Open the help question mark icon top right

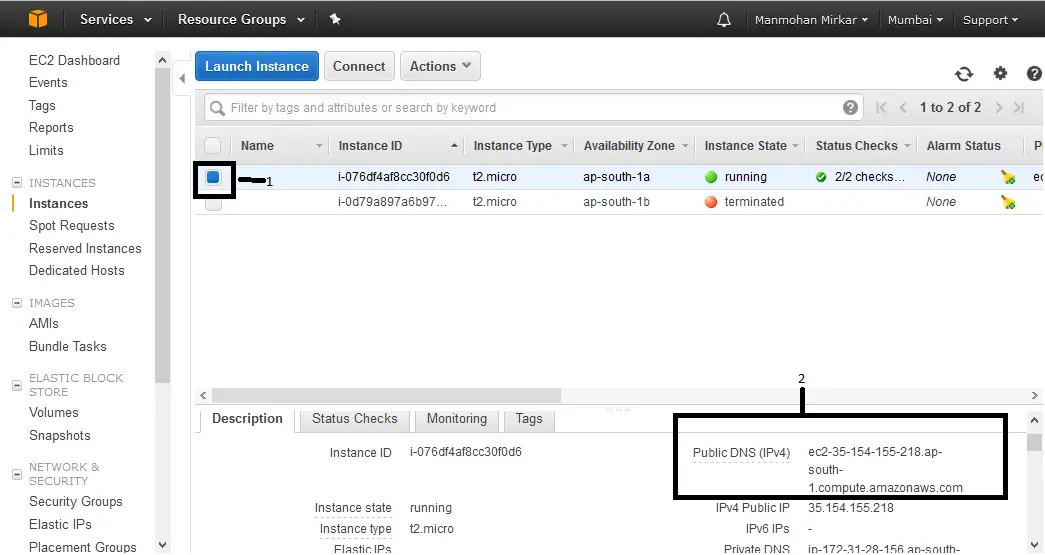pos(1034,73)
